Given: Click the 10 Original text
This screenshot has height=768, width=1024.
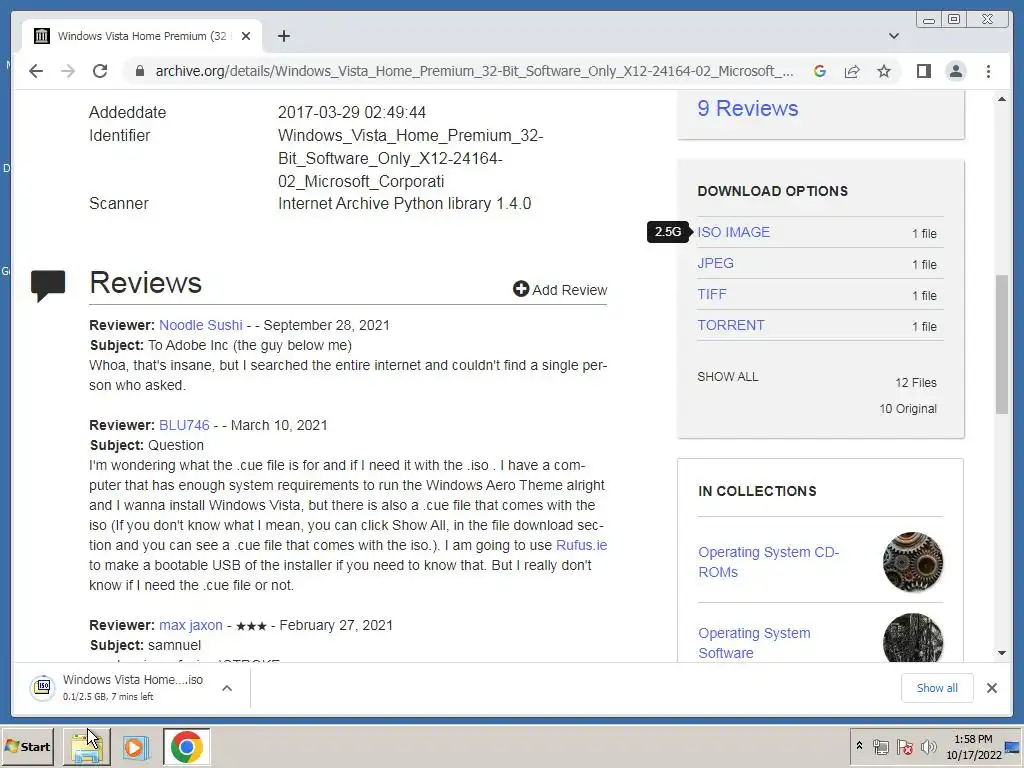Looking at the screenshot, I should tap(908, 409).
